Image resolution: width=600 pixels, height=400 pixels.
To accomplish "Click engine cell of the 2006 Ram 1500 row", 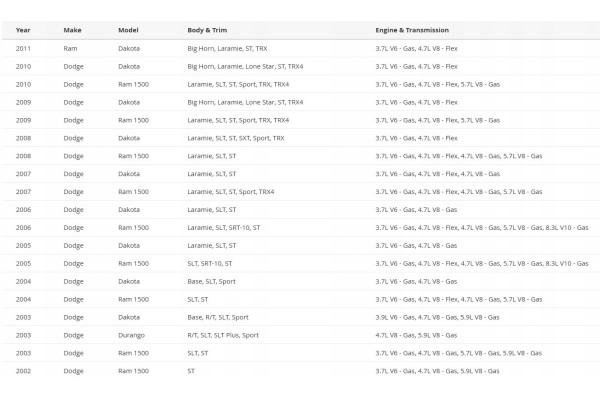I will click(482, 227).
